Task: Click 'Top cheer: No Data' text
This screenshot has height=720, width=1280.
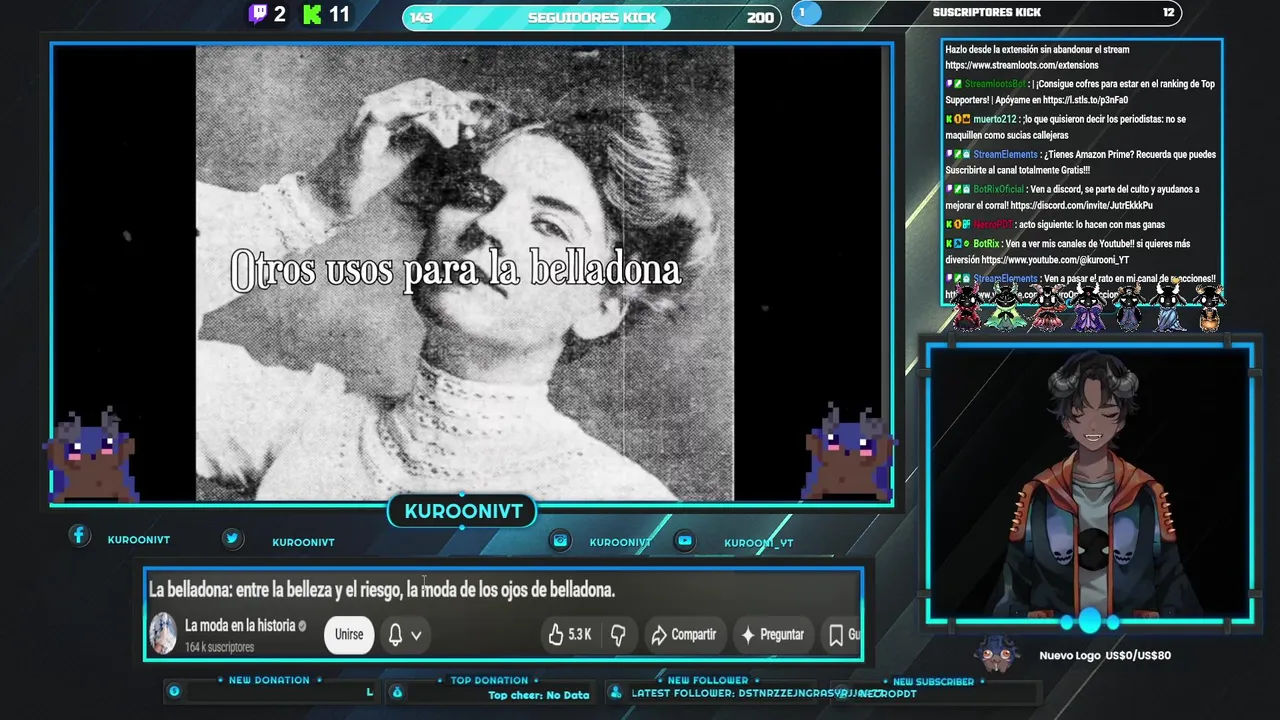Action: (x=538, y=695)
